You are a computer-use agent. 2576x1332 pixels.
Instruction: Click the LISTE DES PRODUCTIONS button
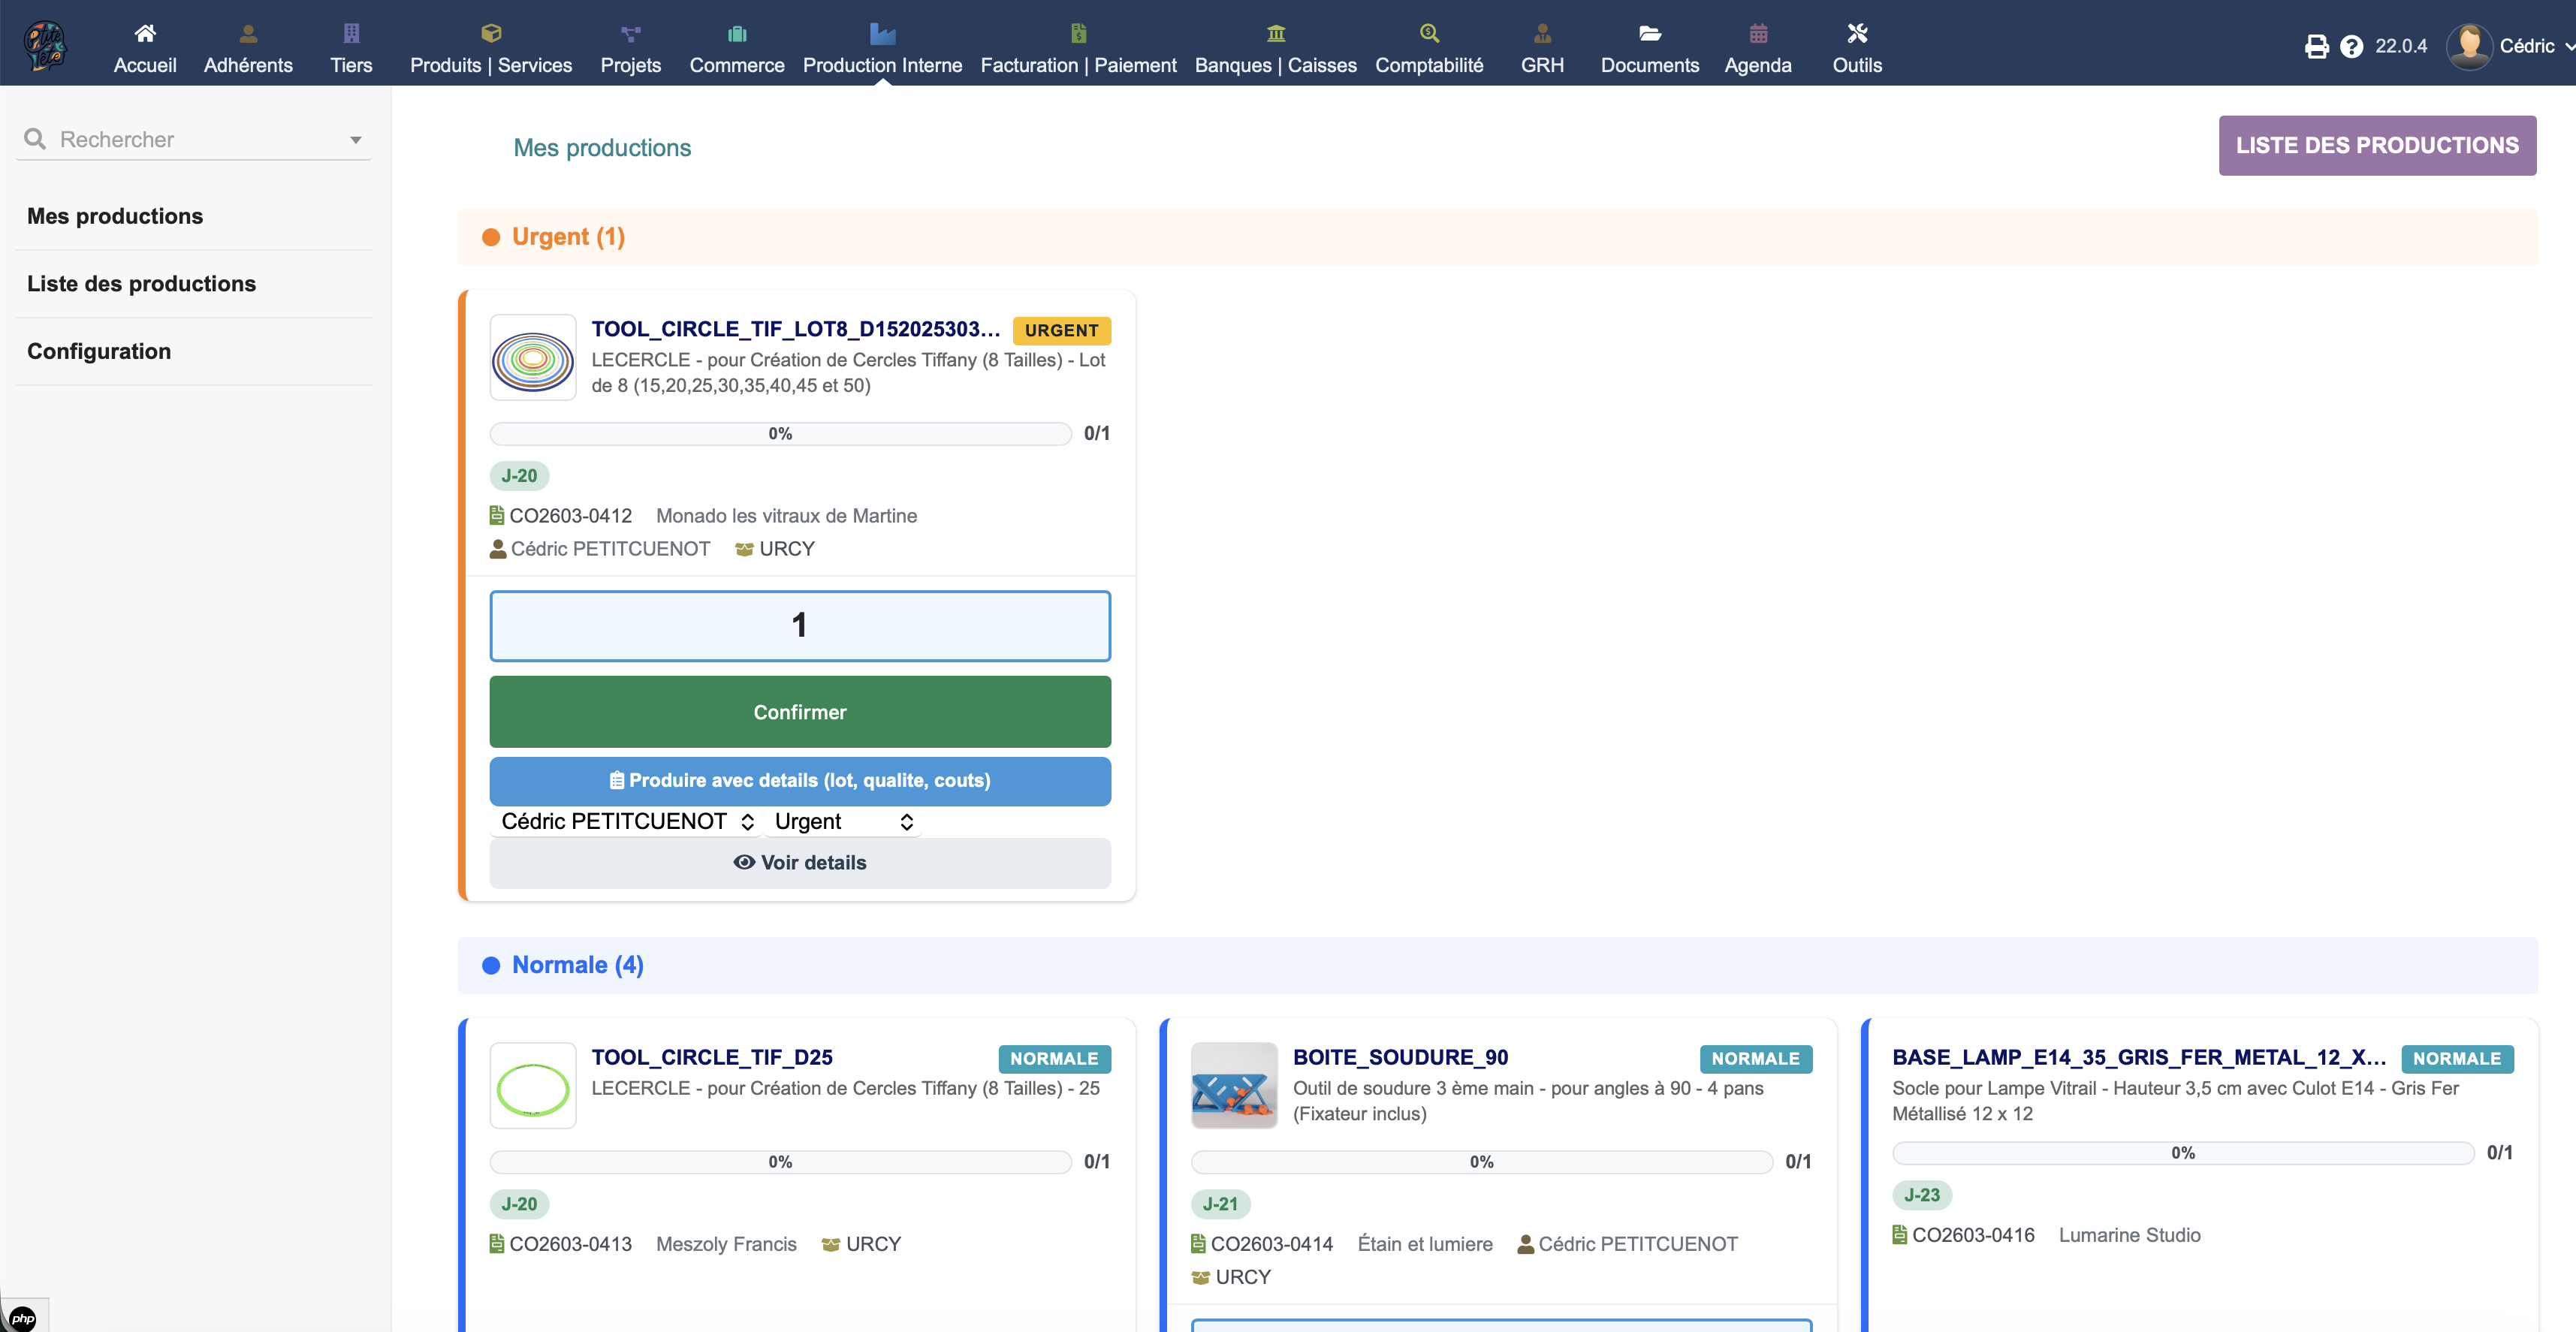coord(2376,145)
